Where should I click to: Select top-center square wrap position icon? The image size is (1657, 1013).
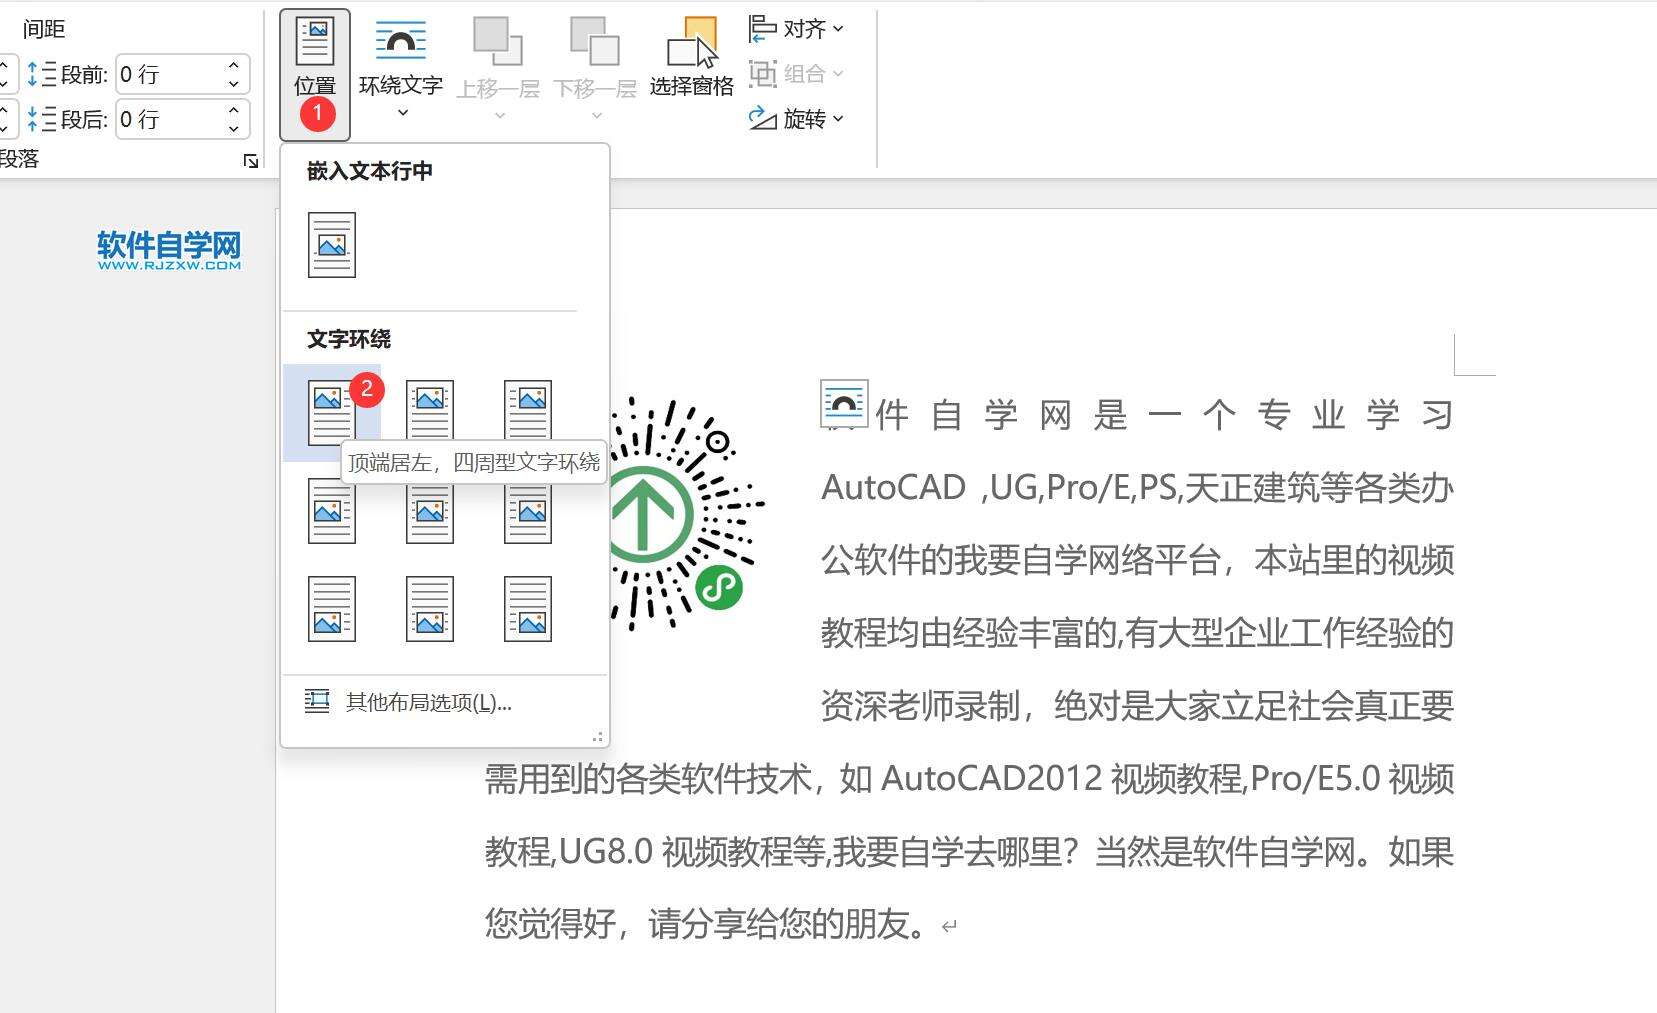(430, 412)
